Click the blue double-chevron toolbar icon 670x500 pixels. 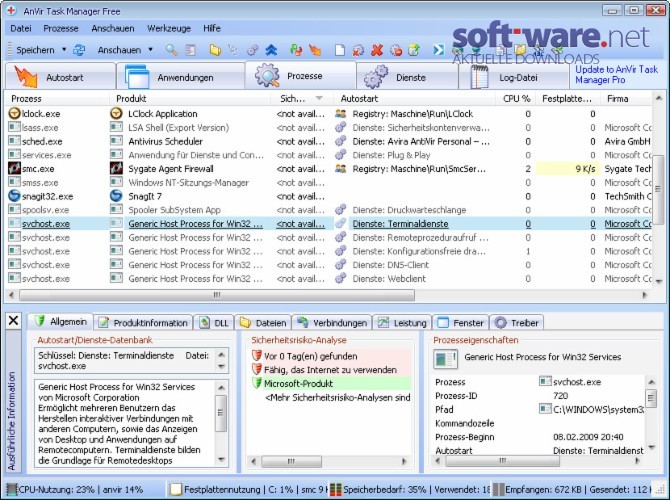coord(438,50)
